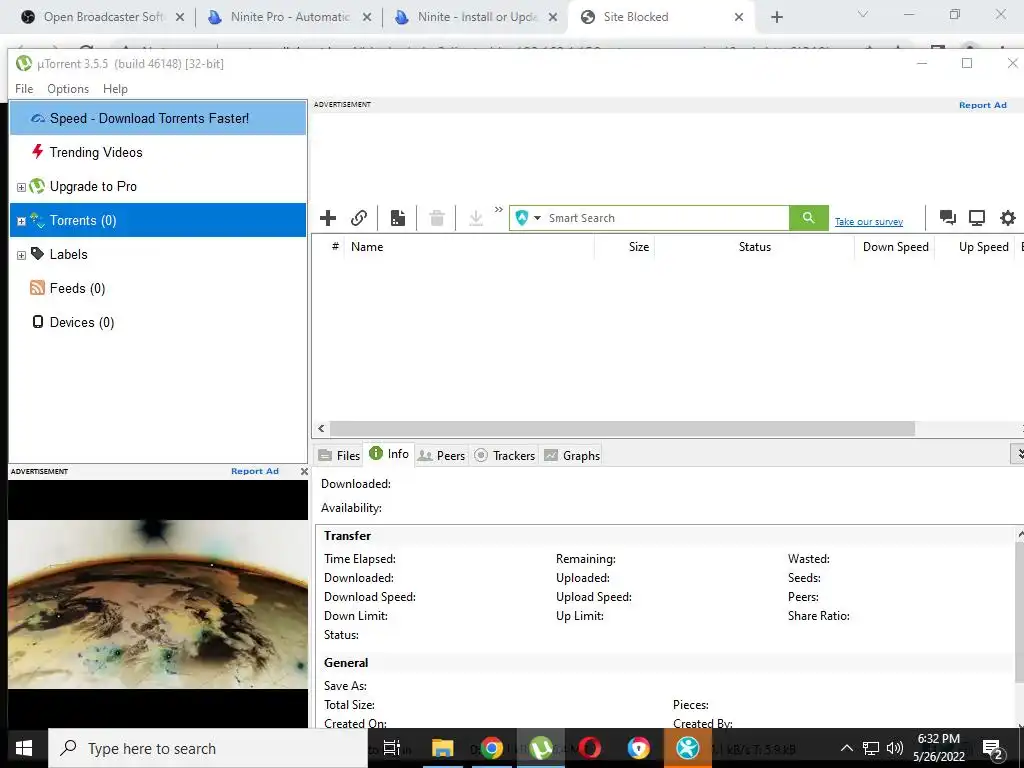Viewport: 1024px width, 768px height.
Task: Create new torrent file icon
Action: tap(398, 218)
